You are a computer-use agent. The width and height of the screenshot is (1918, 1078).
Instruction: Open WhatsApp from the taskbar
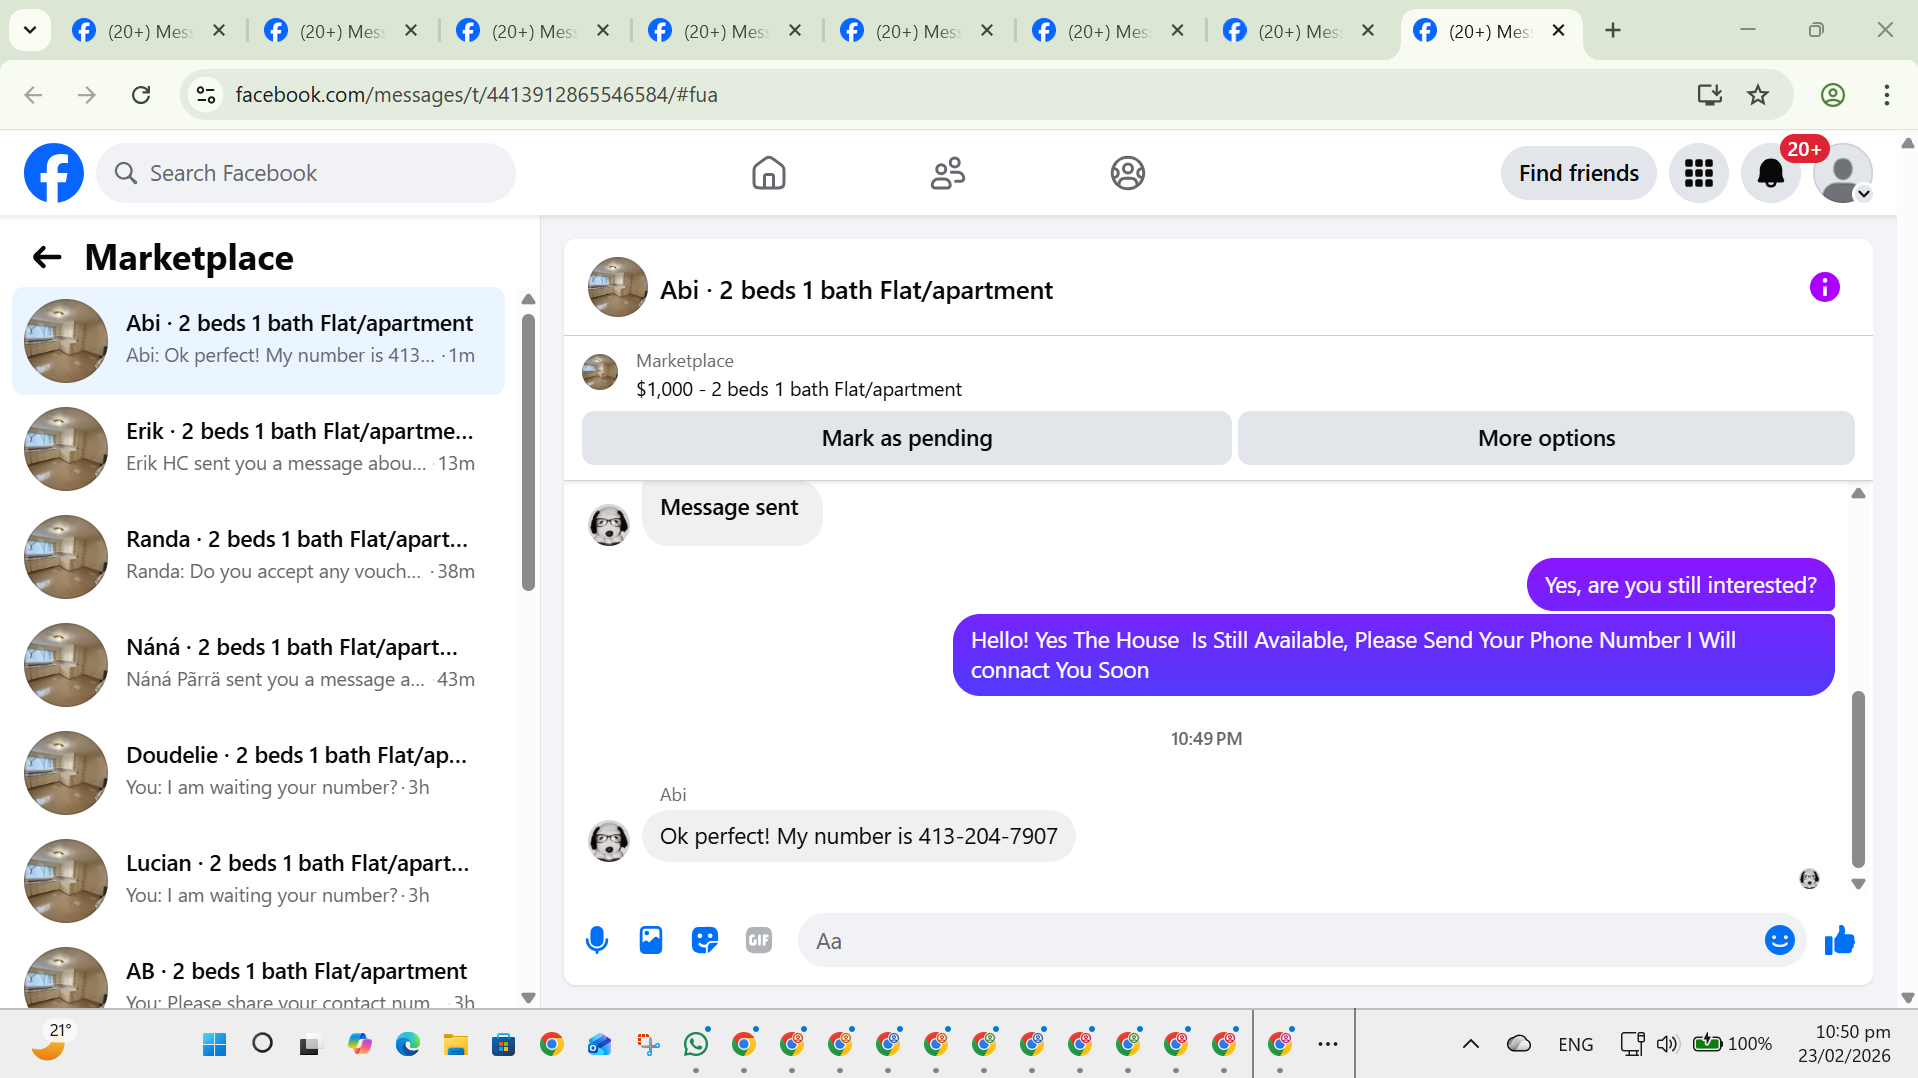coord(696,1044)
